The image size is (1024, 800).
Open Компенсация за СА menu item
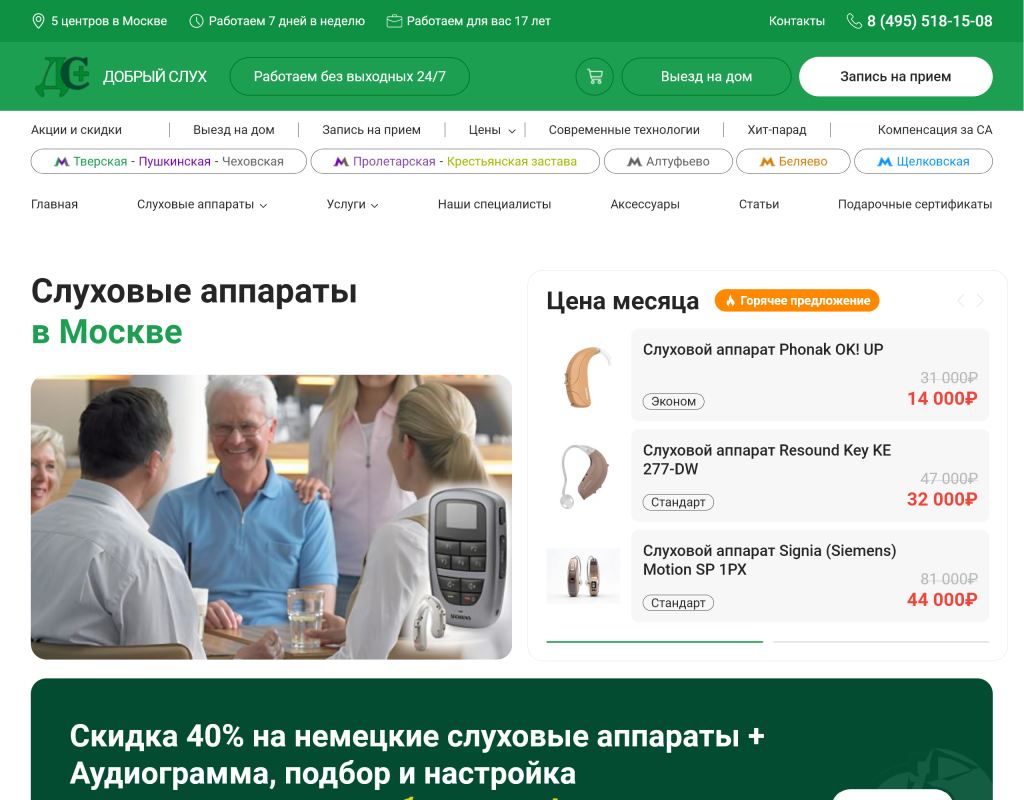coord(935,130)
